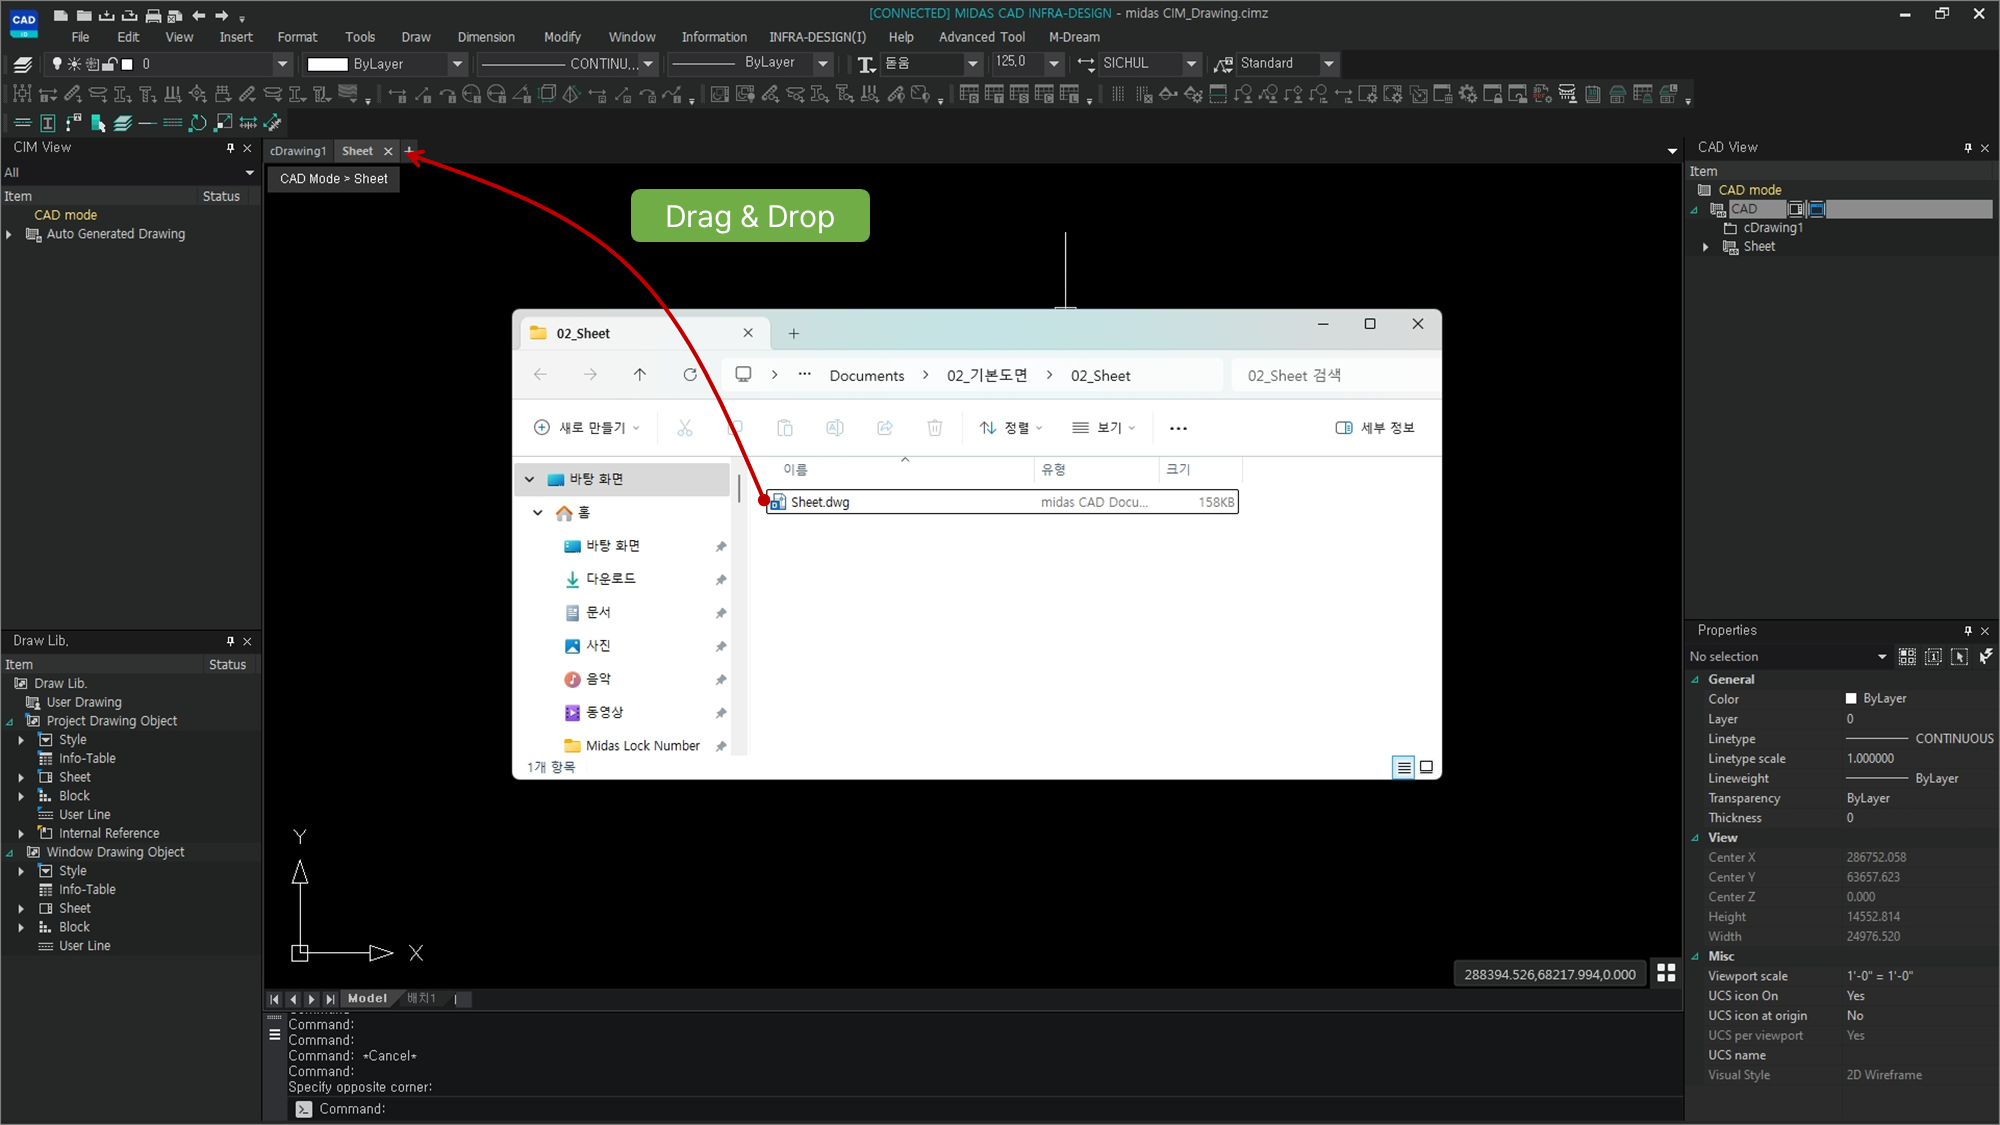Click the undo arrow icon
2000x1125 pixels.
coord(198,15)
